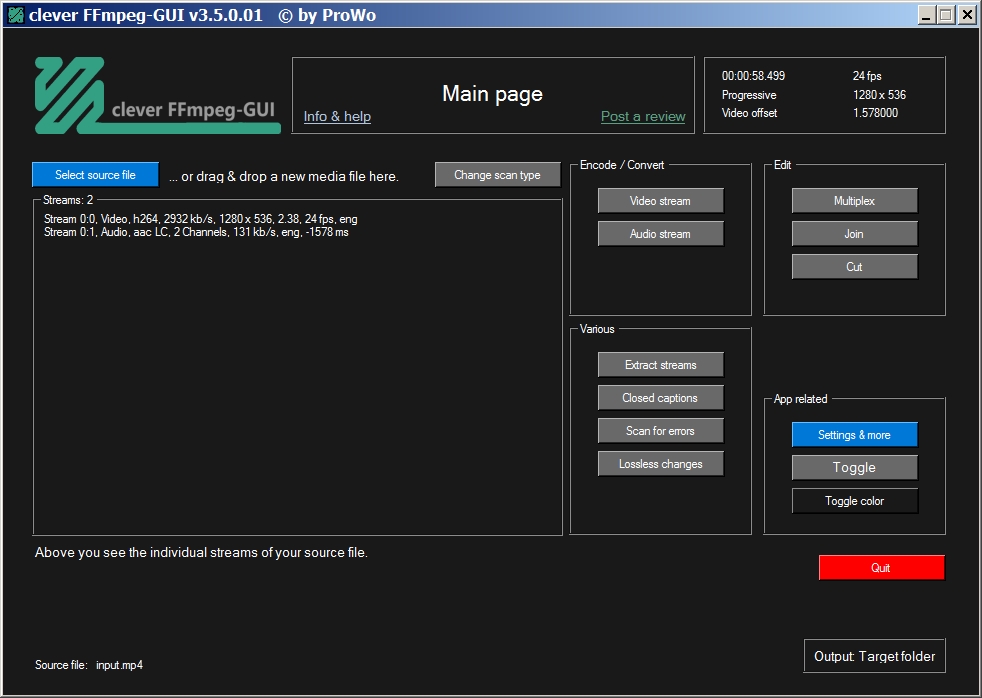
Task: Start Scan for errors
Action: tap(660, 431)
